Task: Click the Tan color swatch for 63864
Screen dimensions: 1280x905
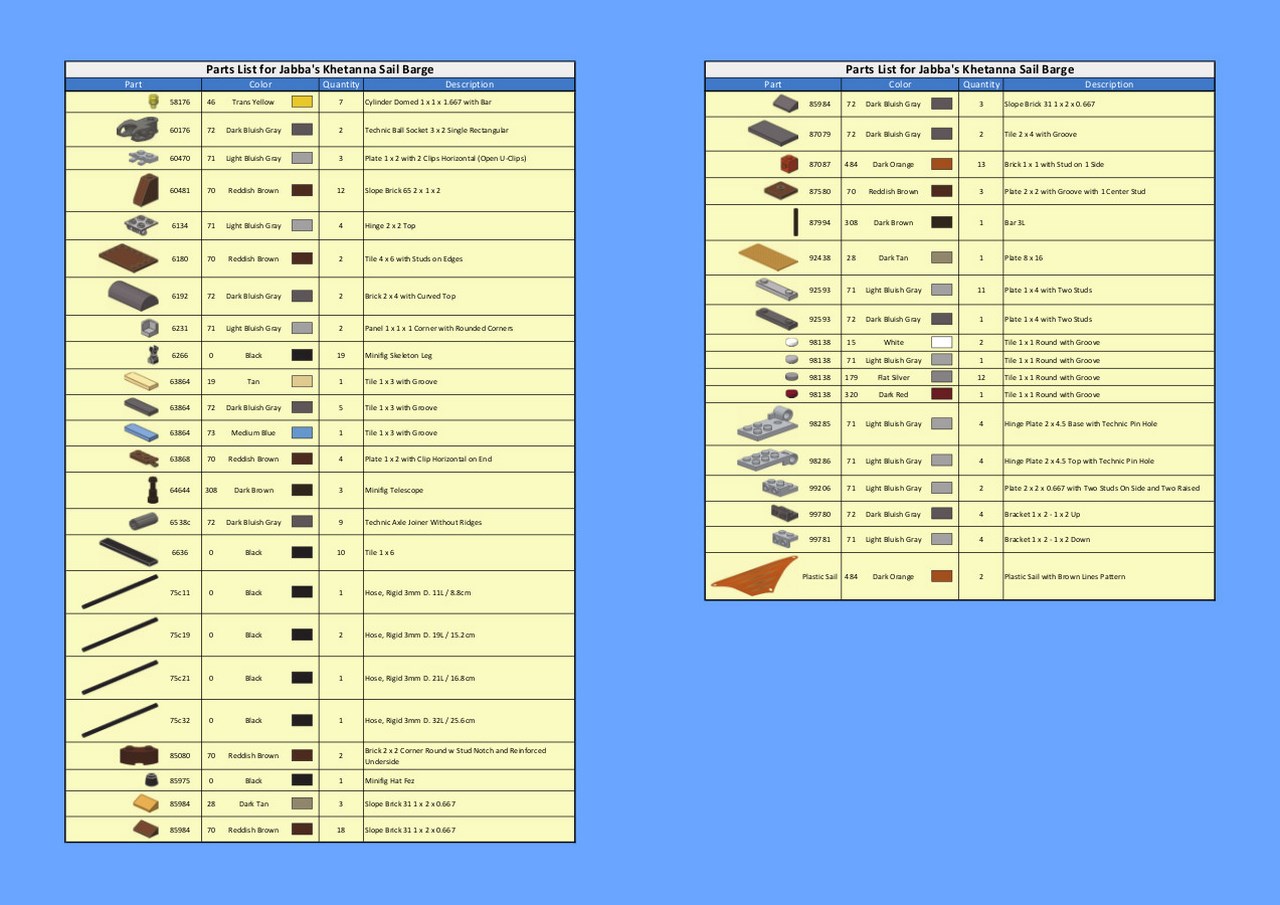Action: tap(302, 381)
